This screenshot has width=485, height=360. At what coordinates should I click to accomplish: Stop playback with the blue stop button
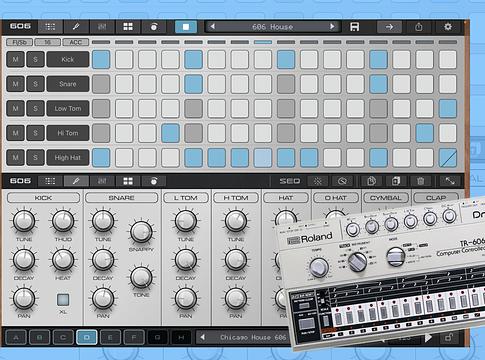(186, 27)
